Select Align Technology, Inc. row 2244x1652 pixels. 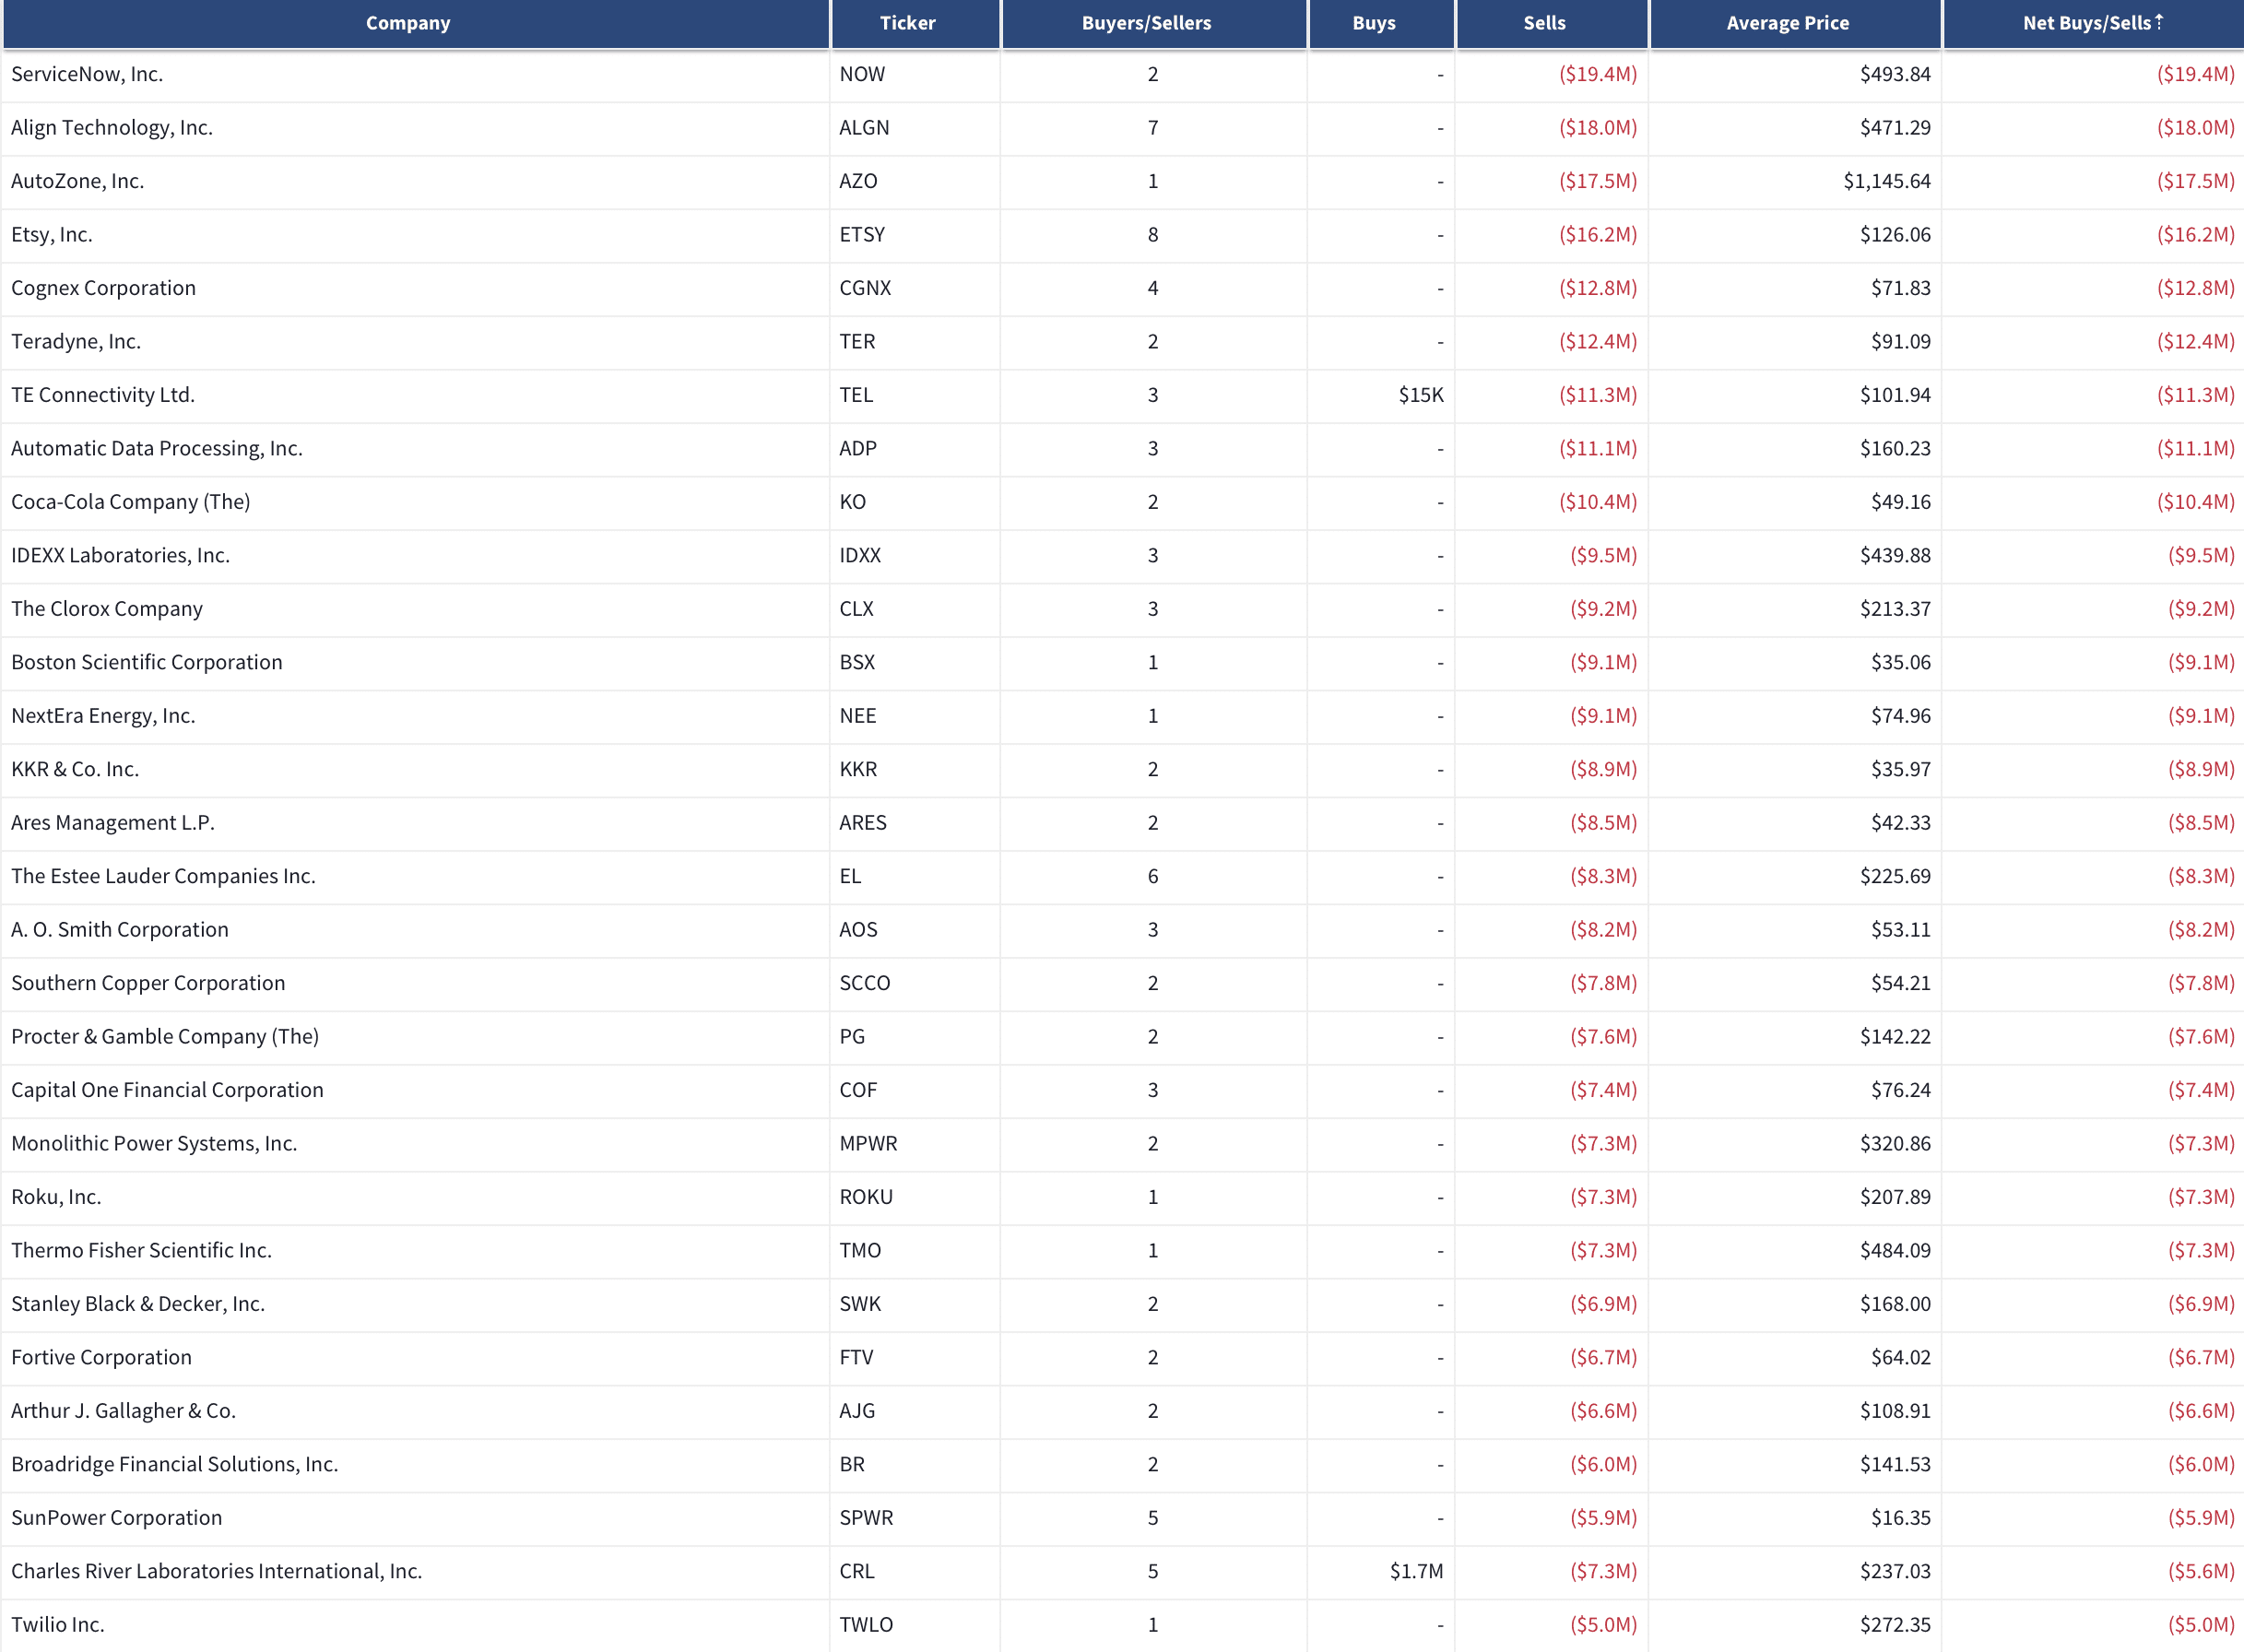(1122, 128)
